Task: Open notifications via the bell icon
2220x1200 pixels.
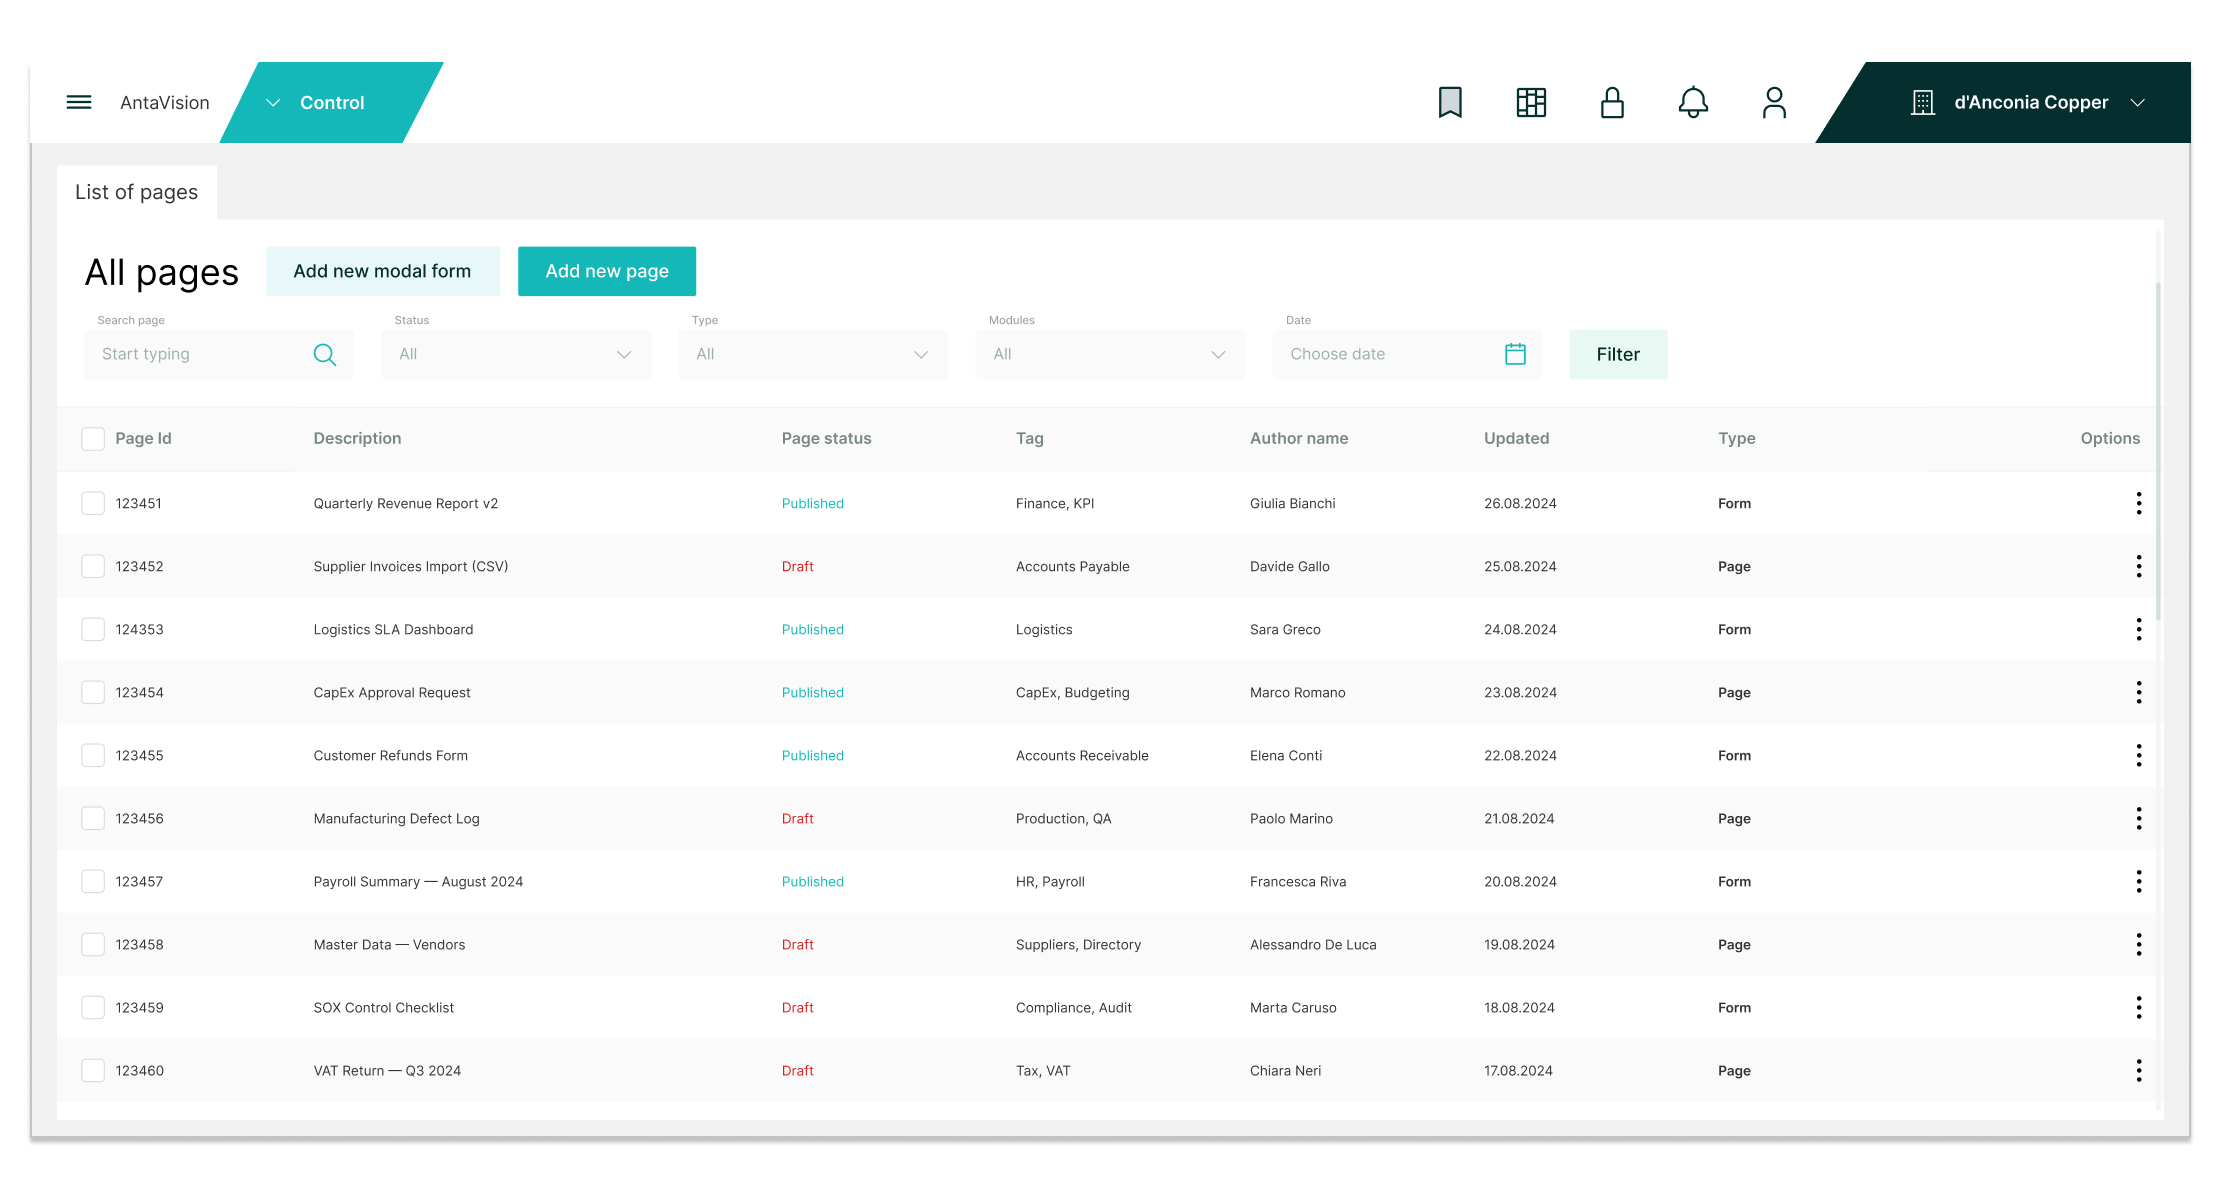Action: click(1693, 102)
